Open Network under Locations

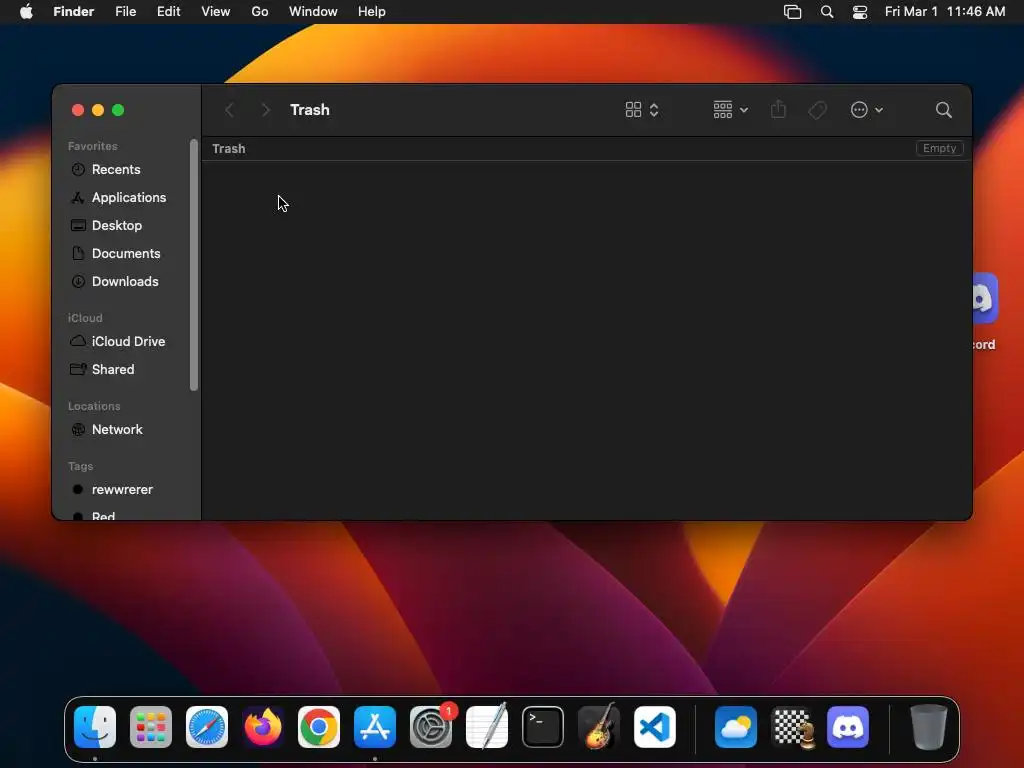(117, 430)
